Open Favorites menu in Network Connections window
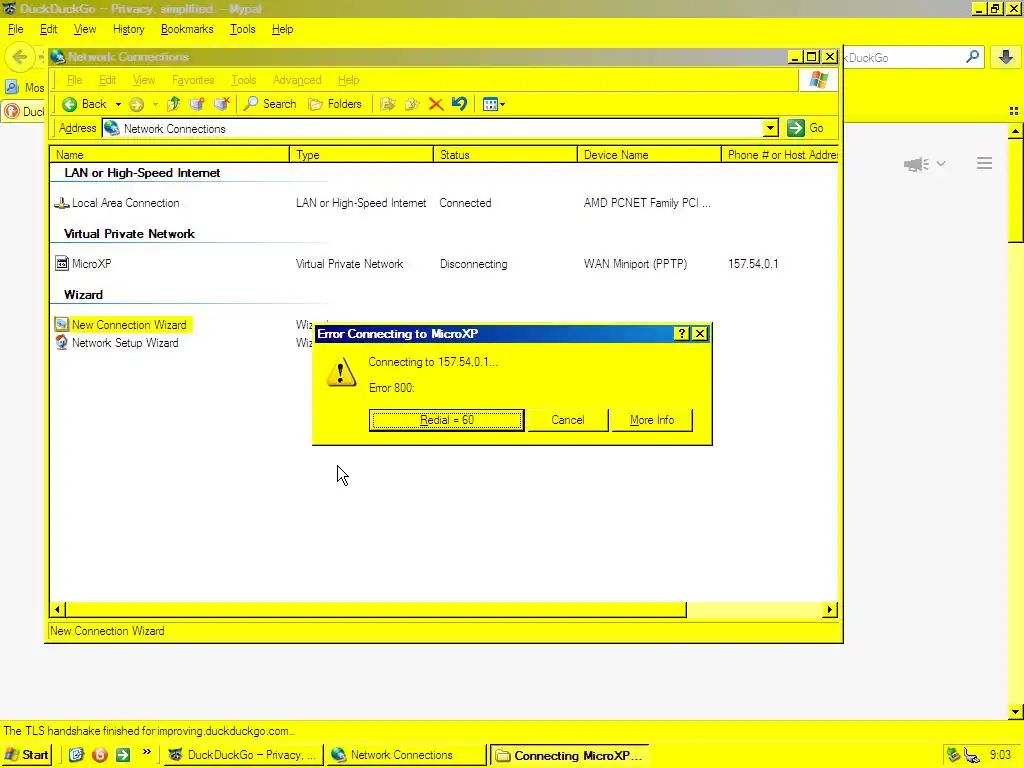 (193, 80)
